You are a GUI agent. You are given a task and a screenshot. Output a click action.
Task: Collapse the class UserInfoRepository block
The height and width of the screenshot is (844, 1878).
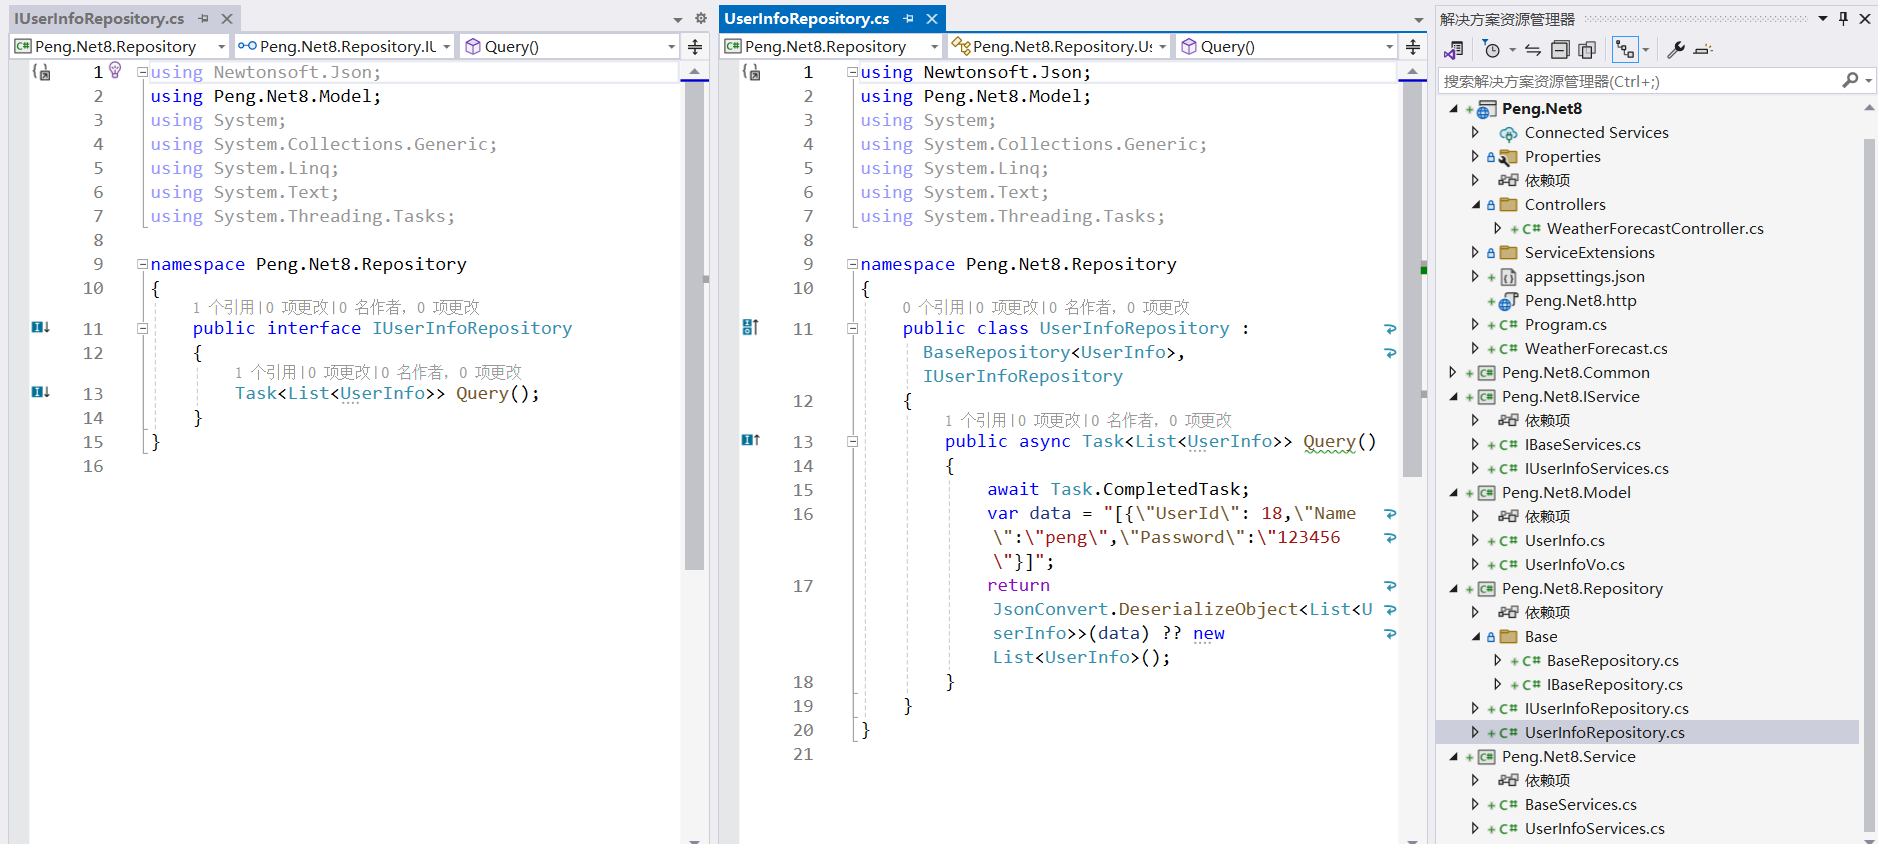click(x=852, y=328)
